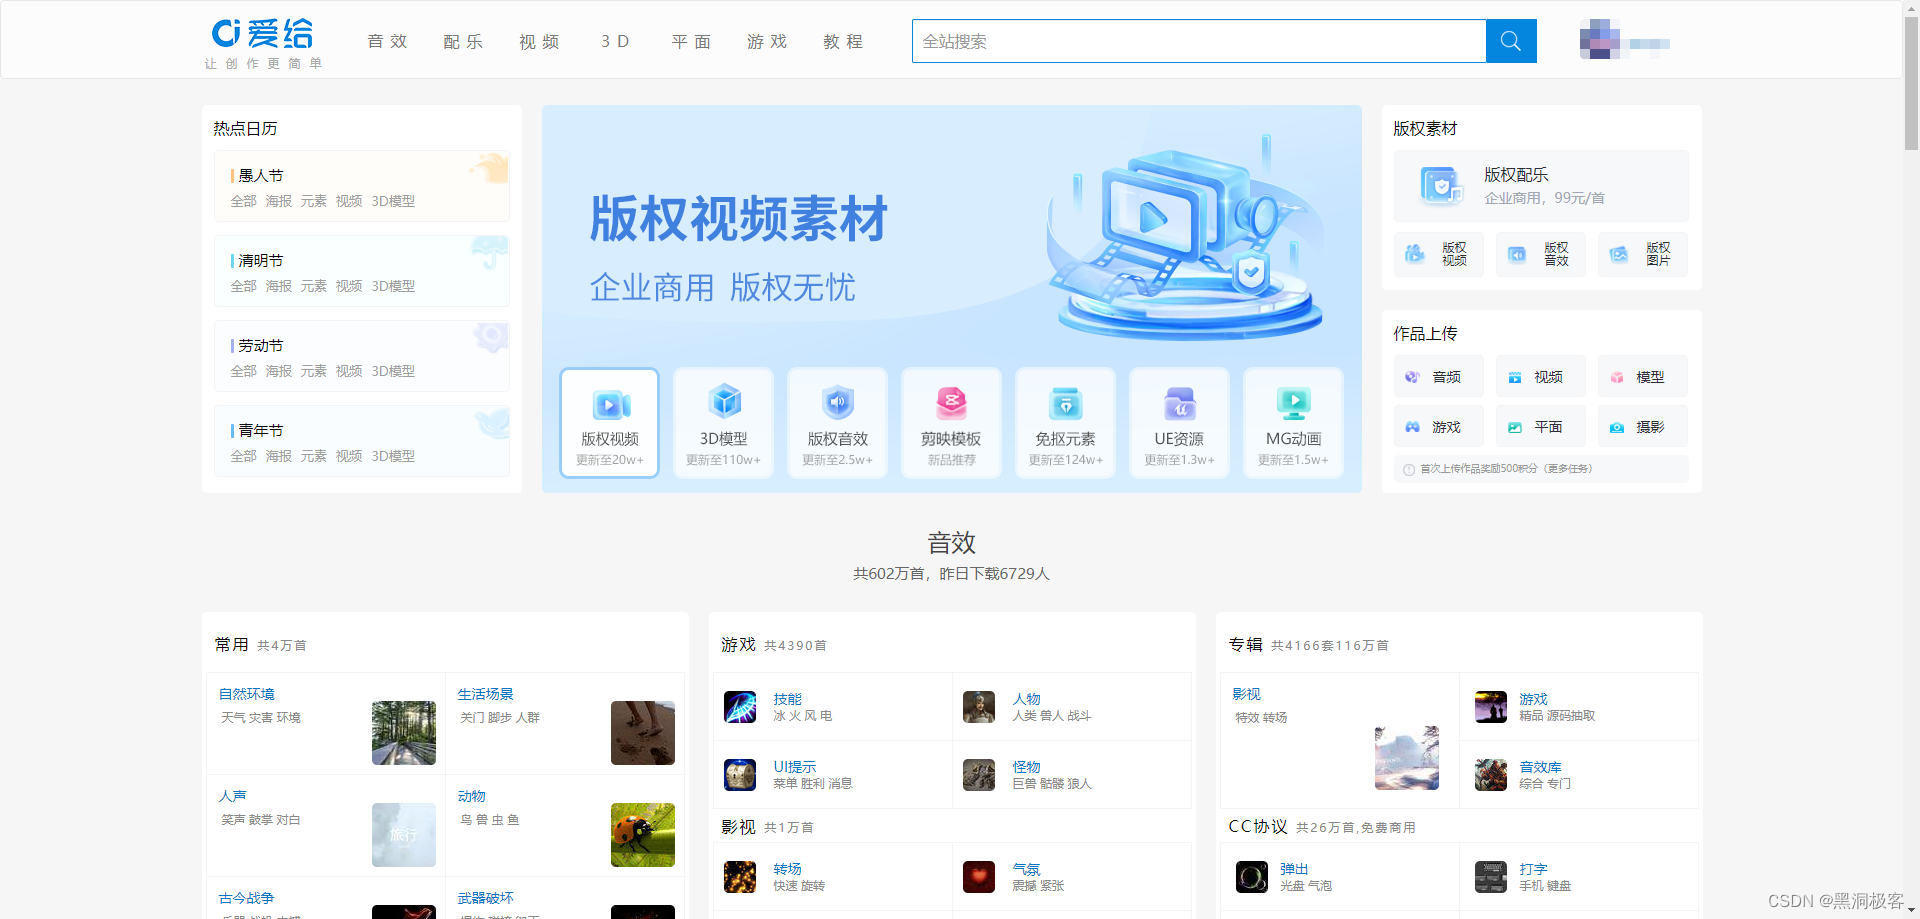
Task: Click the 版权配乐 shield music icon
Action: pyautogui.click(x=1441, y=186)
